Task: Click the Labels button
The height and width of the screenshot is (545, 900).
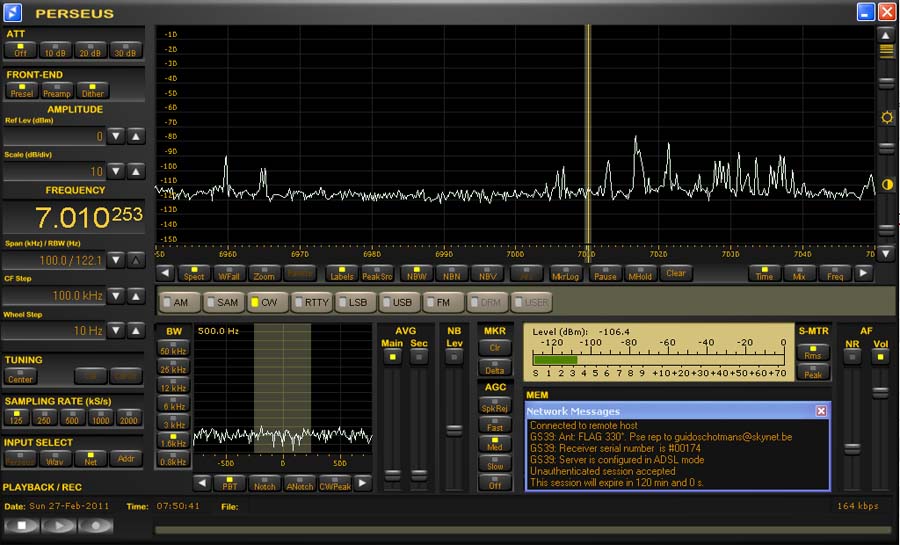Action: (x=342, y=273)
